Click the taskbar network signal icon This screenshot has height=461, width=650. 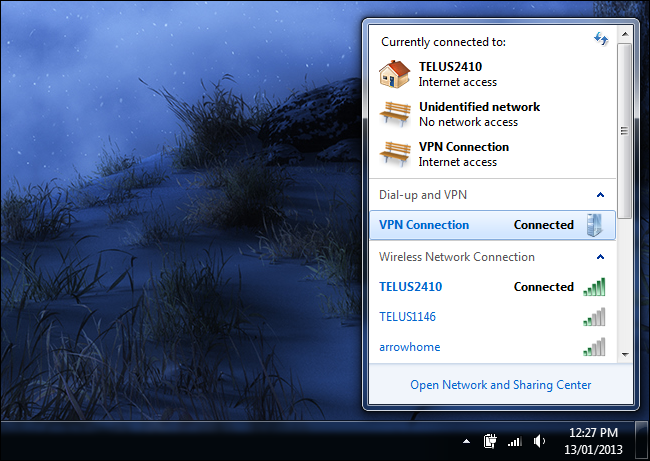coord(514,442)
